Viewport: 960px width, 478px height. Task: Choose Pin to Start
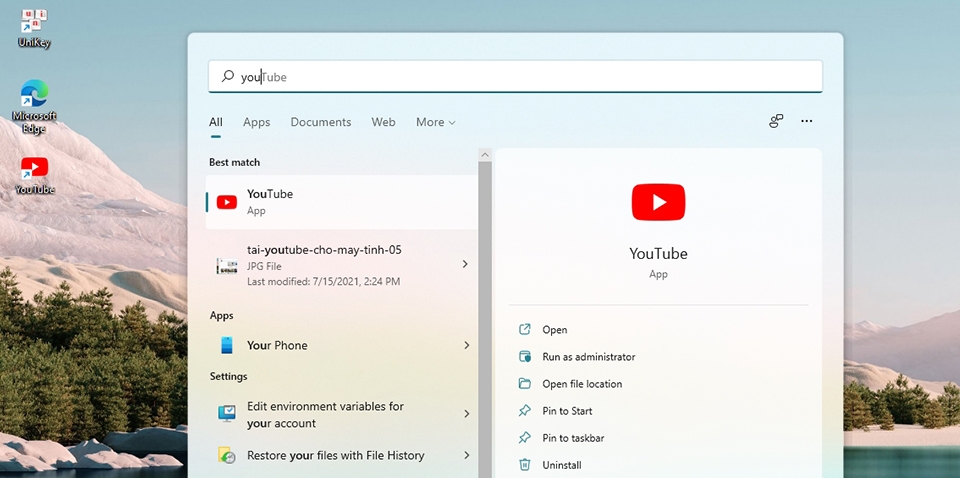568,411
